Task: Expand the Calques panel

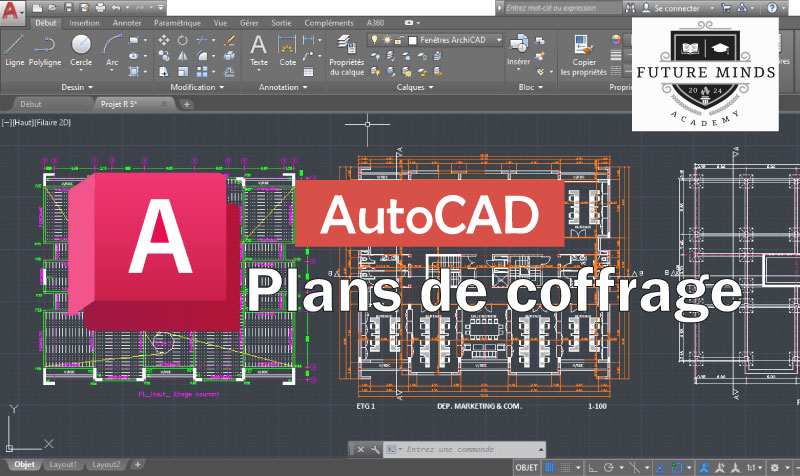Action: 415,87
